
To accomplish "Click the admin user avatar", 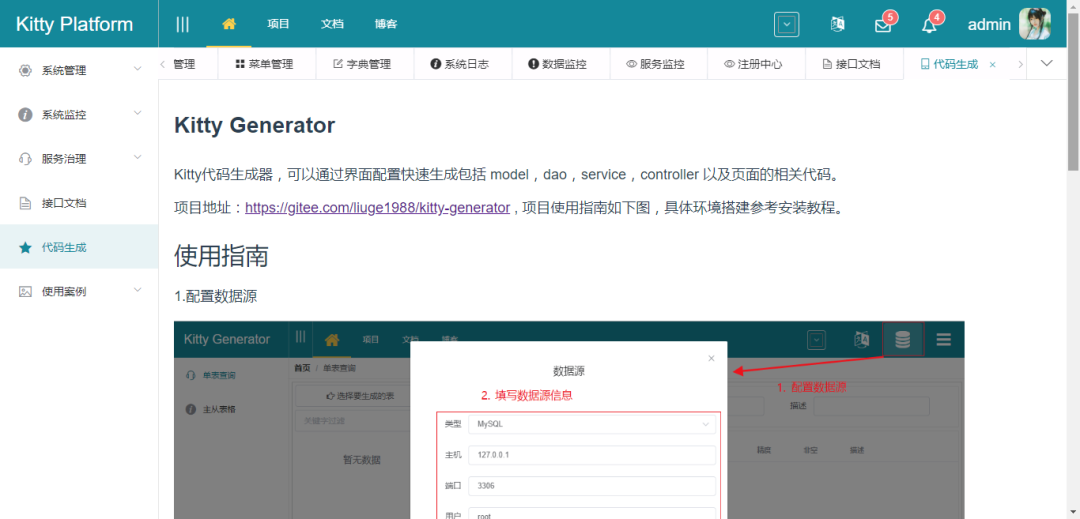I will click(x=1035, y=24).
